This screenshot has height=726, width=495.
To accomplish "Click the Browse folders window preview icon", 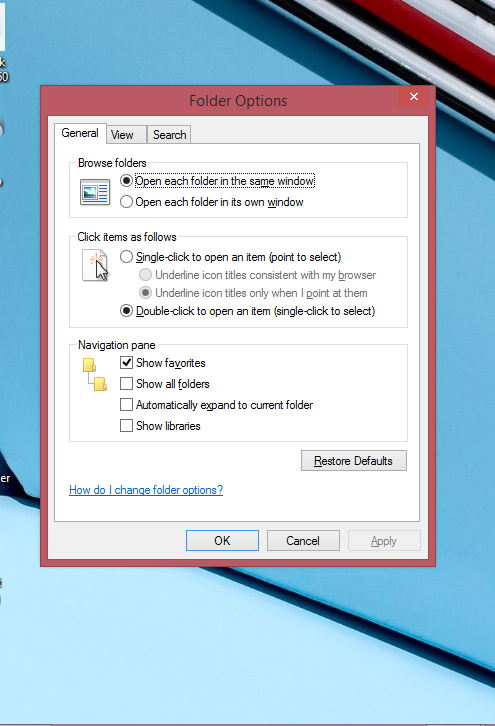I will click(95, 192).
